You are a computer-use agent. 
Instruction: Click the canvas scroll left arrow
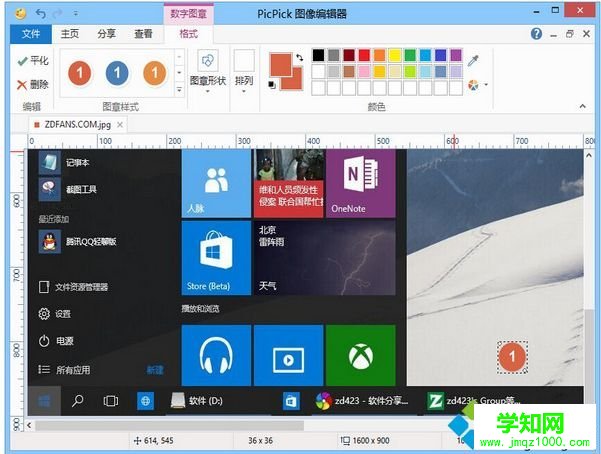pos(29,425)
